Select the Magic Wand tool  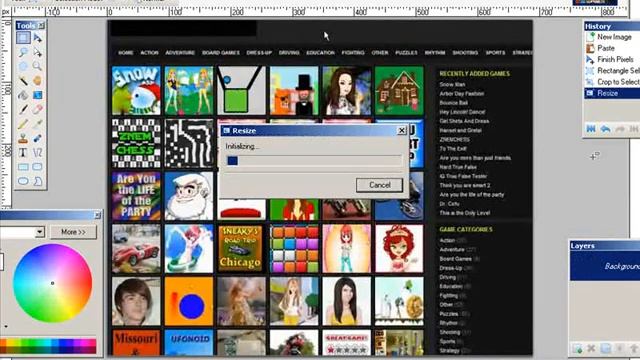coord(23,80)
